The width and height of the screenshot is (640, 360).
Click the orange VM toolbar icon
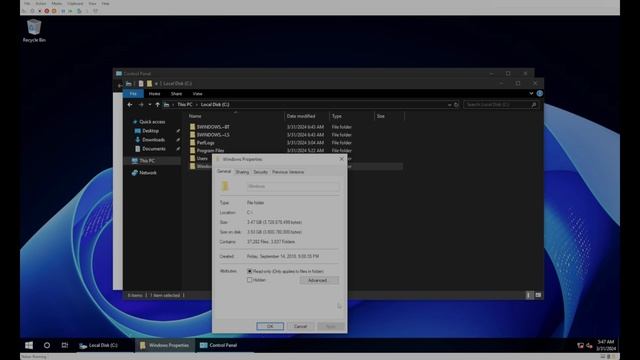pos(54,11)
